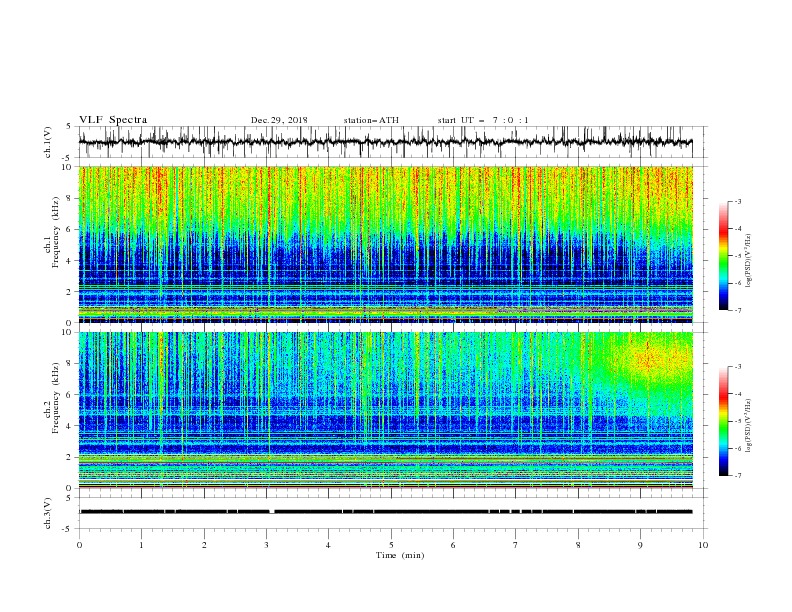Click the time axis tick '8'
Viewport: 792px width, 612px height.
[578, 545]
